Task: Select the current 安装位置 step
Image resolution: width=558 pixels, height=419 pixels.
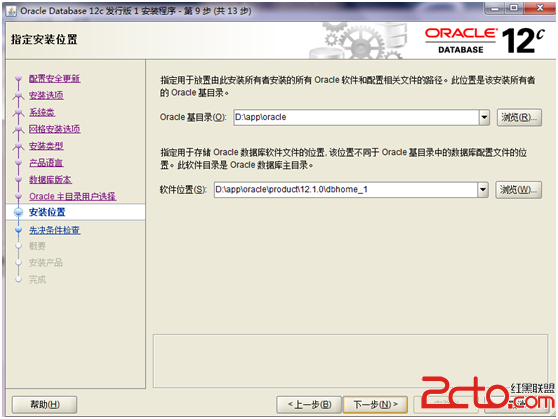Action: (x=47, y=212)
